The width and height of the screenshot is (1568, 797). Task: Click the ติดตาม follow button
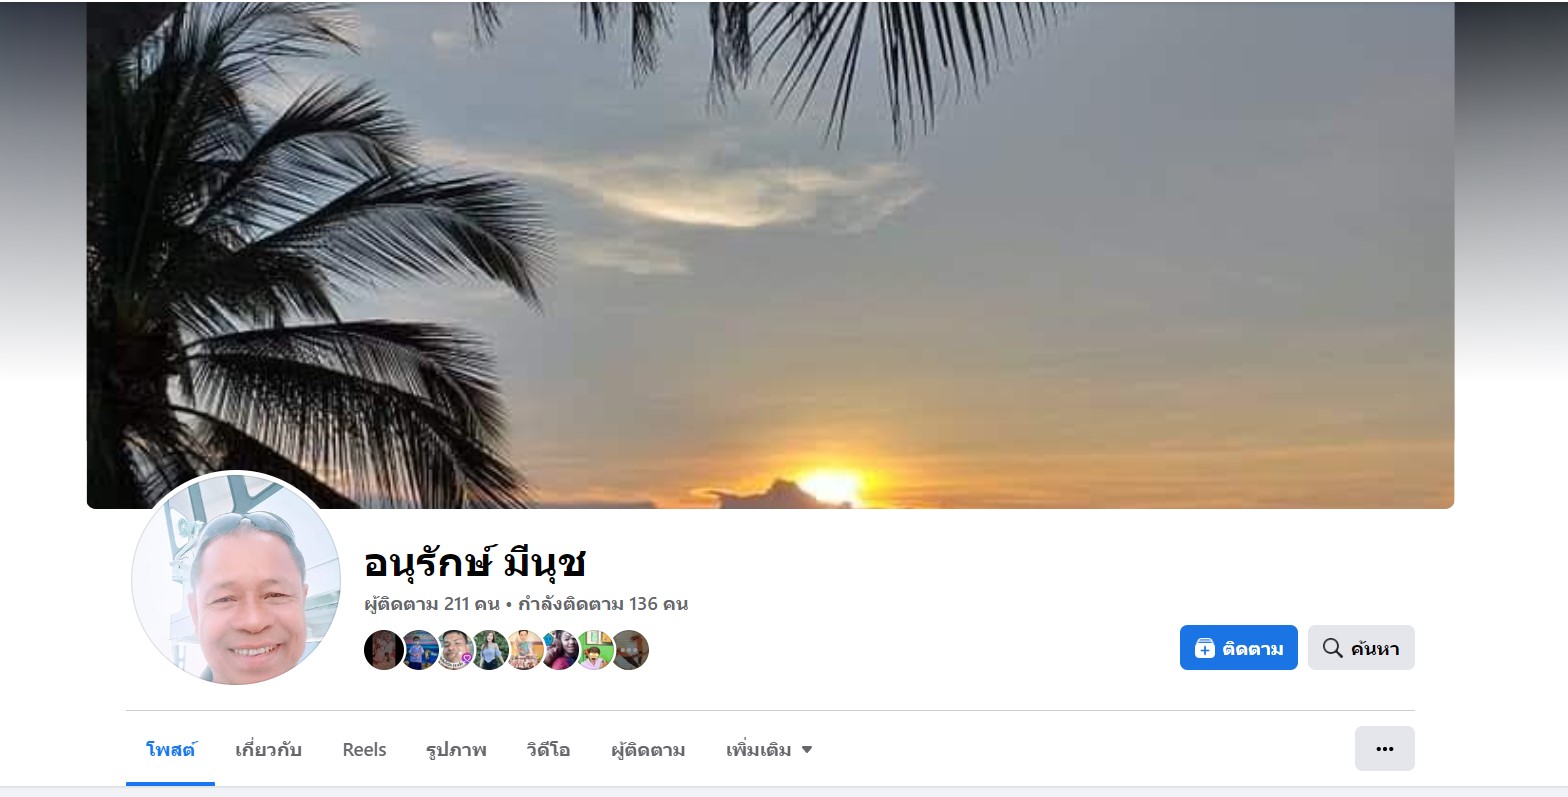(1238, 648)
